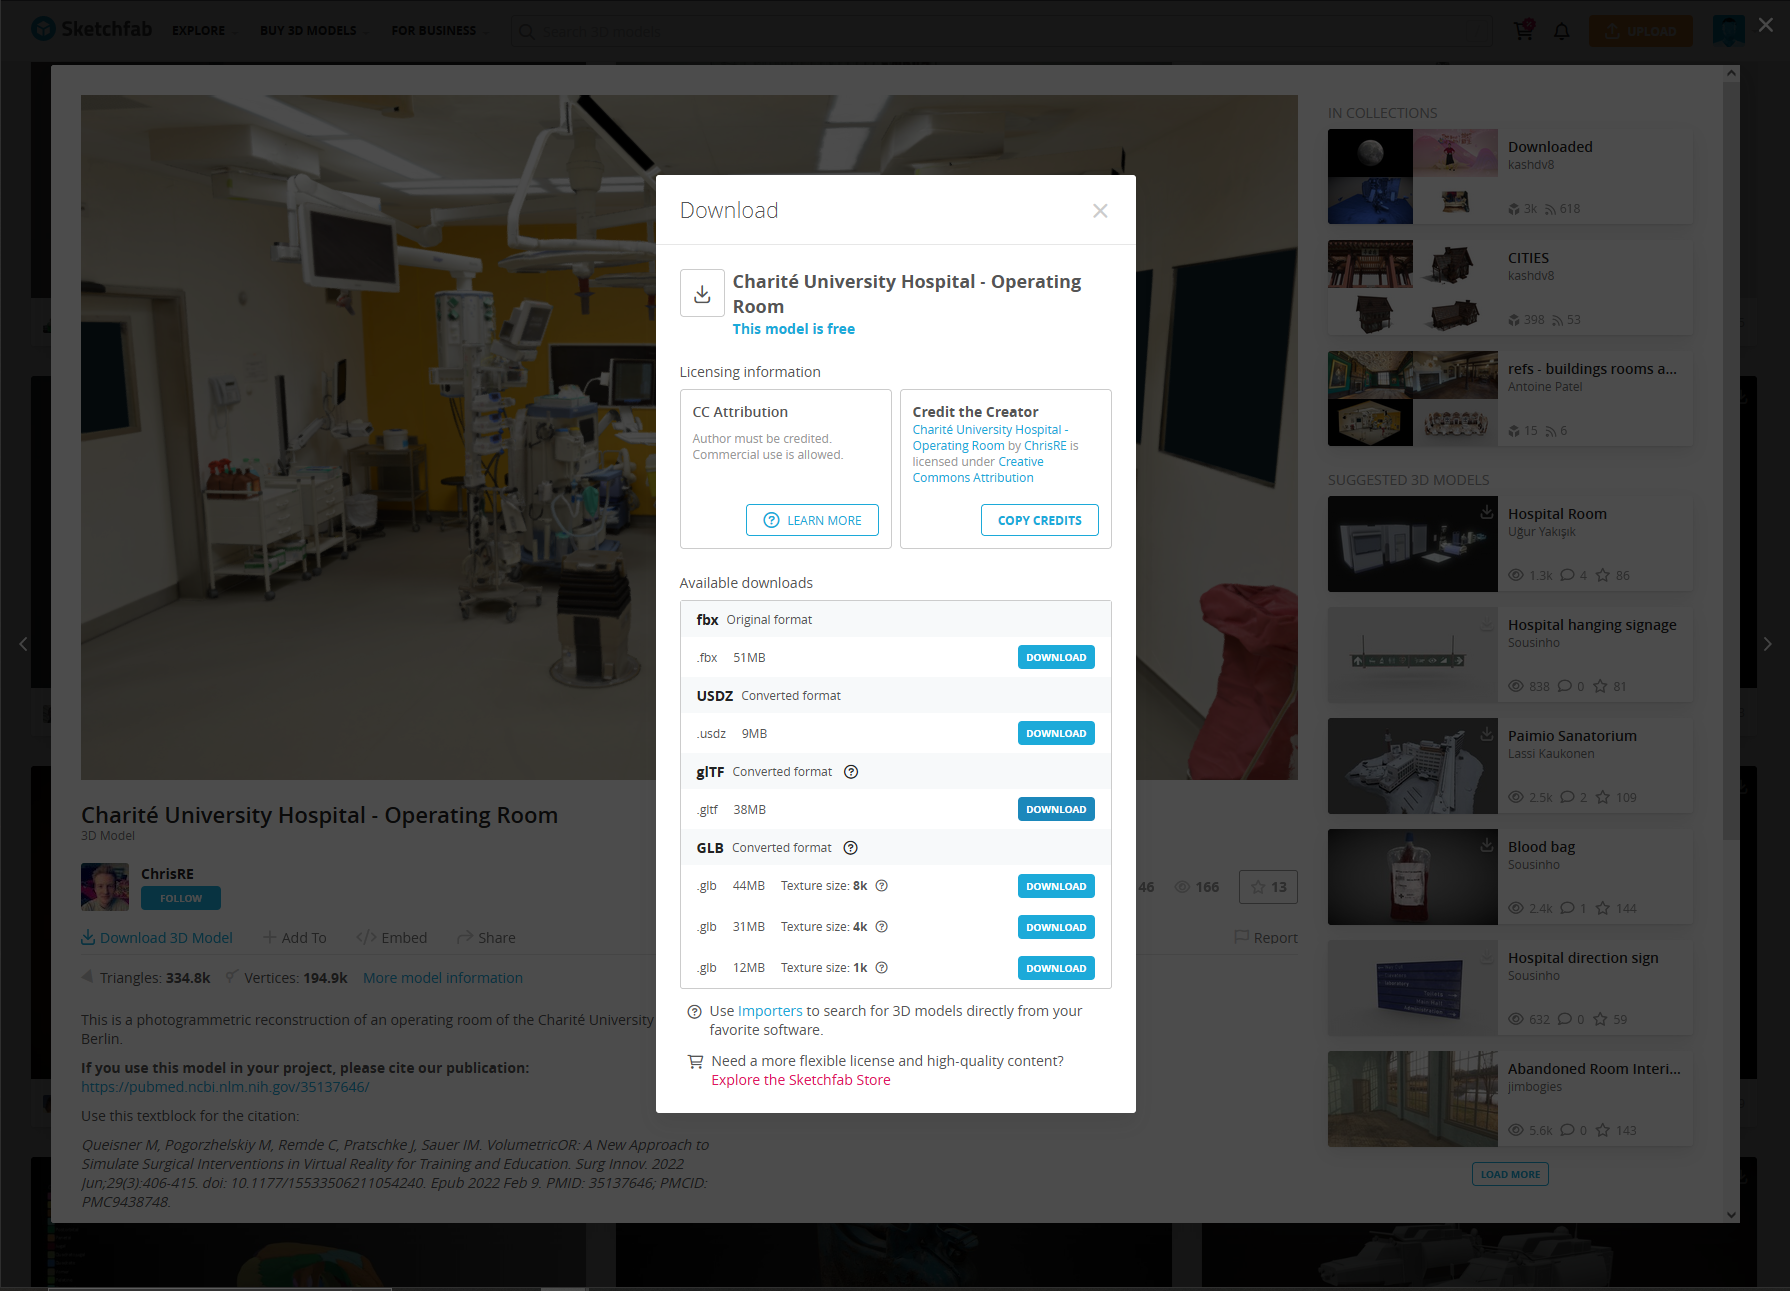Close the model overlay with top-right X
This screenshot has height=1291, width=1790.
(1766, 25)
